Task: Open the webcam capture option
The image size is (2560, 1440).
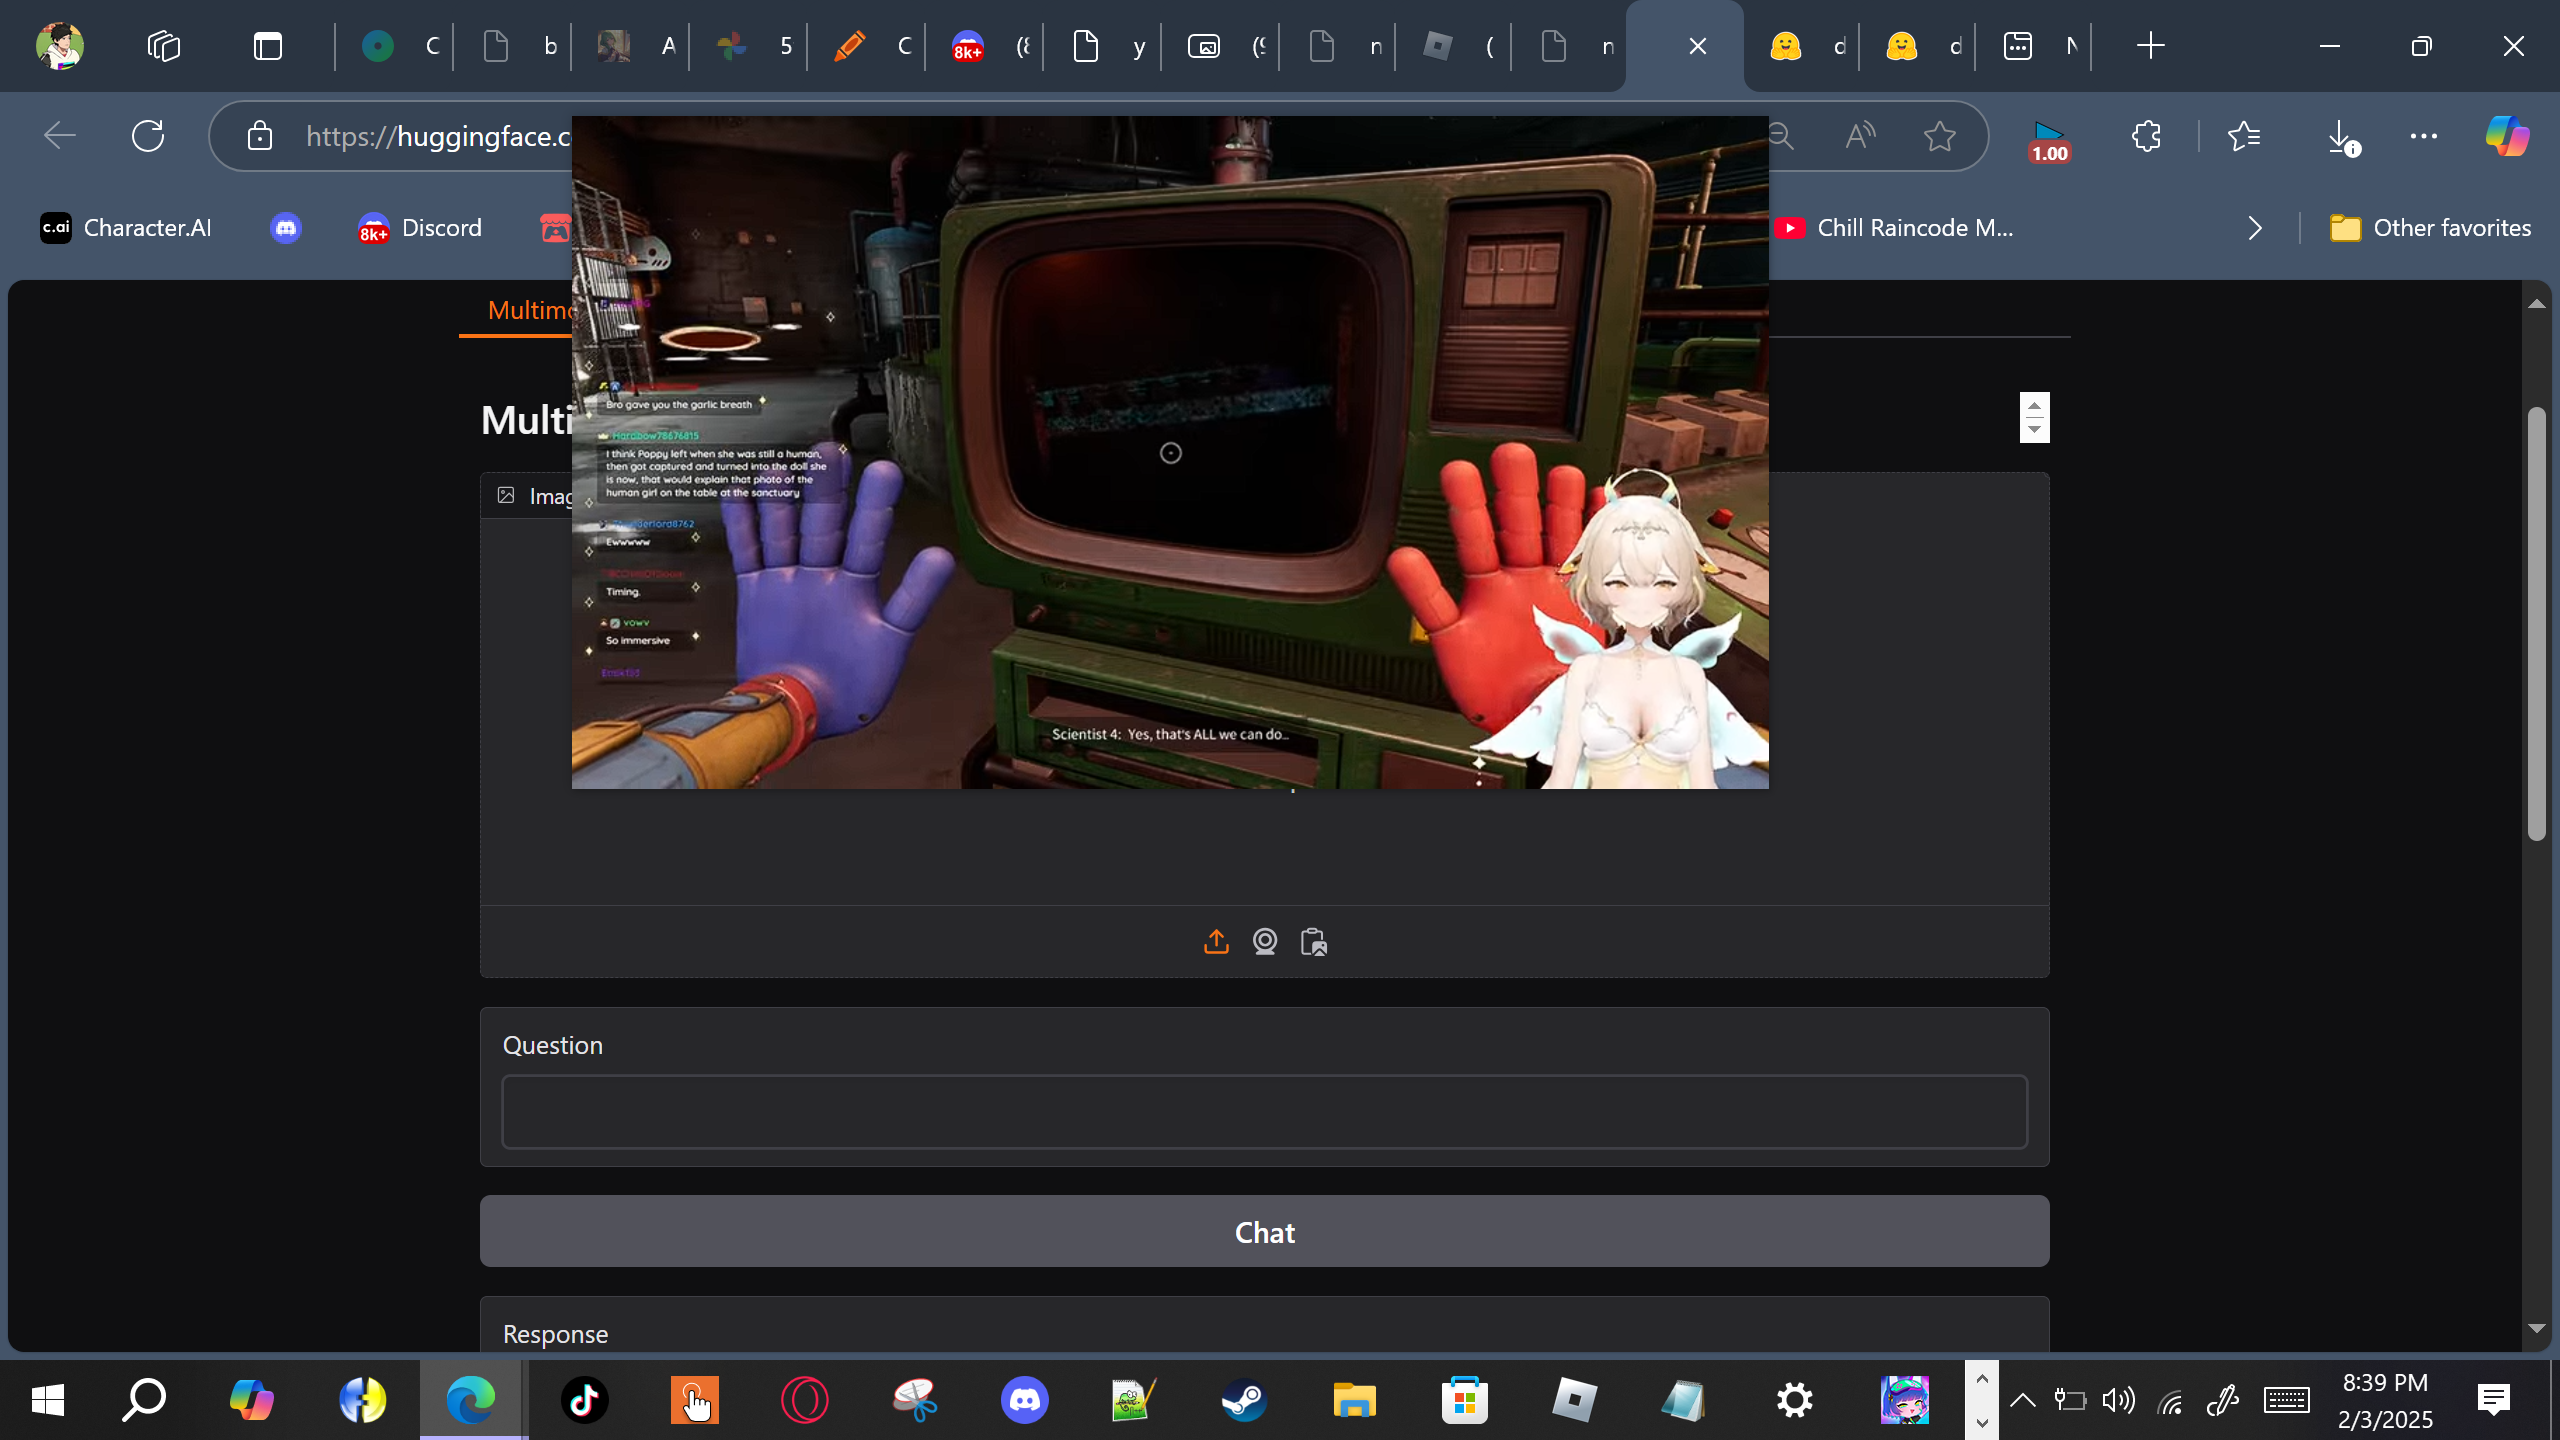Action: click(x=1265, y=942)
